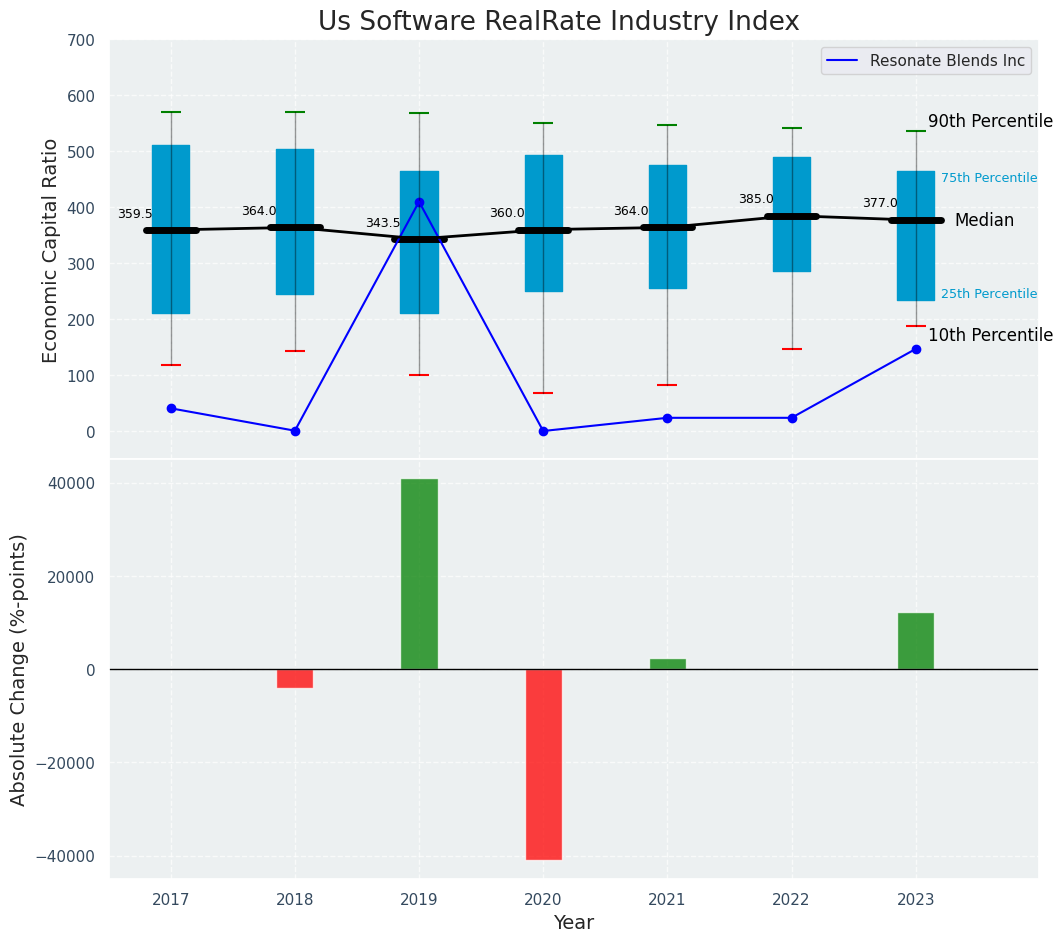Click the green 2023 change bar
1063x942 pixels.
click(915, 641)
